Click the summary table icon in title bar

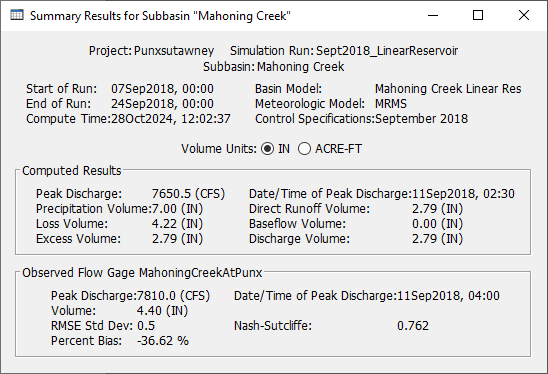[17, 15]
